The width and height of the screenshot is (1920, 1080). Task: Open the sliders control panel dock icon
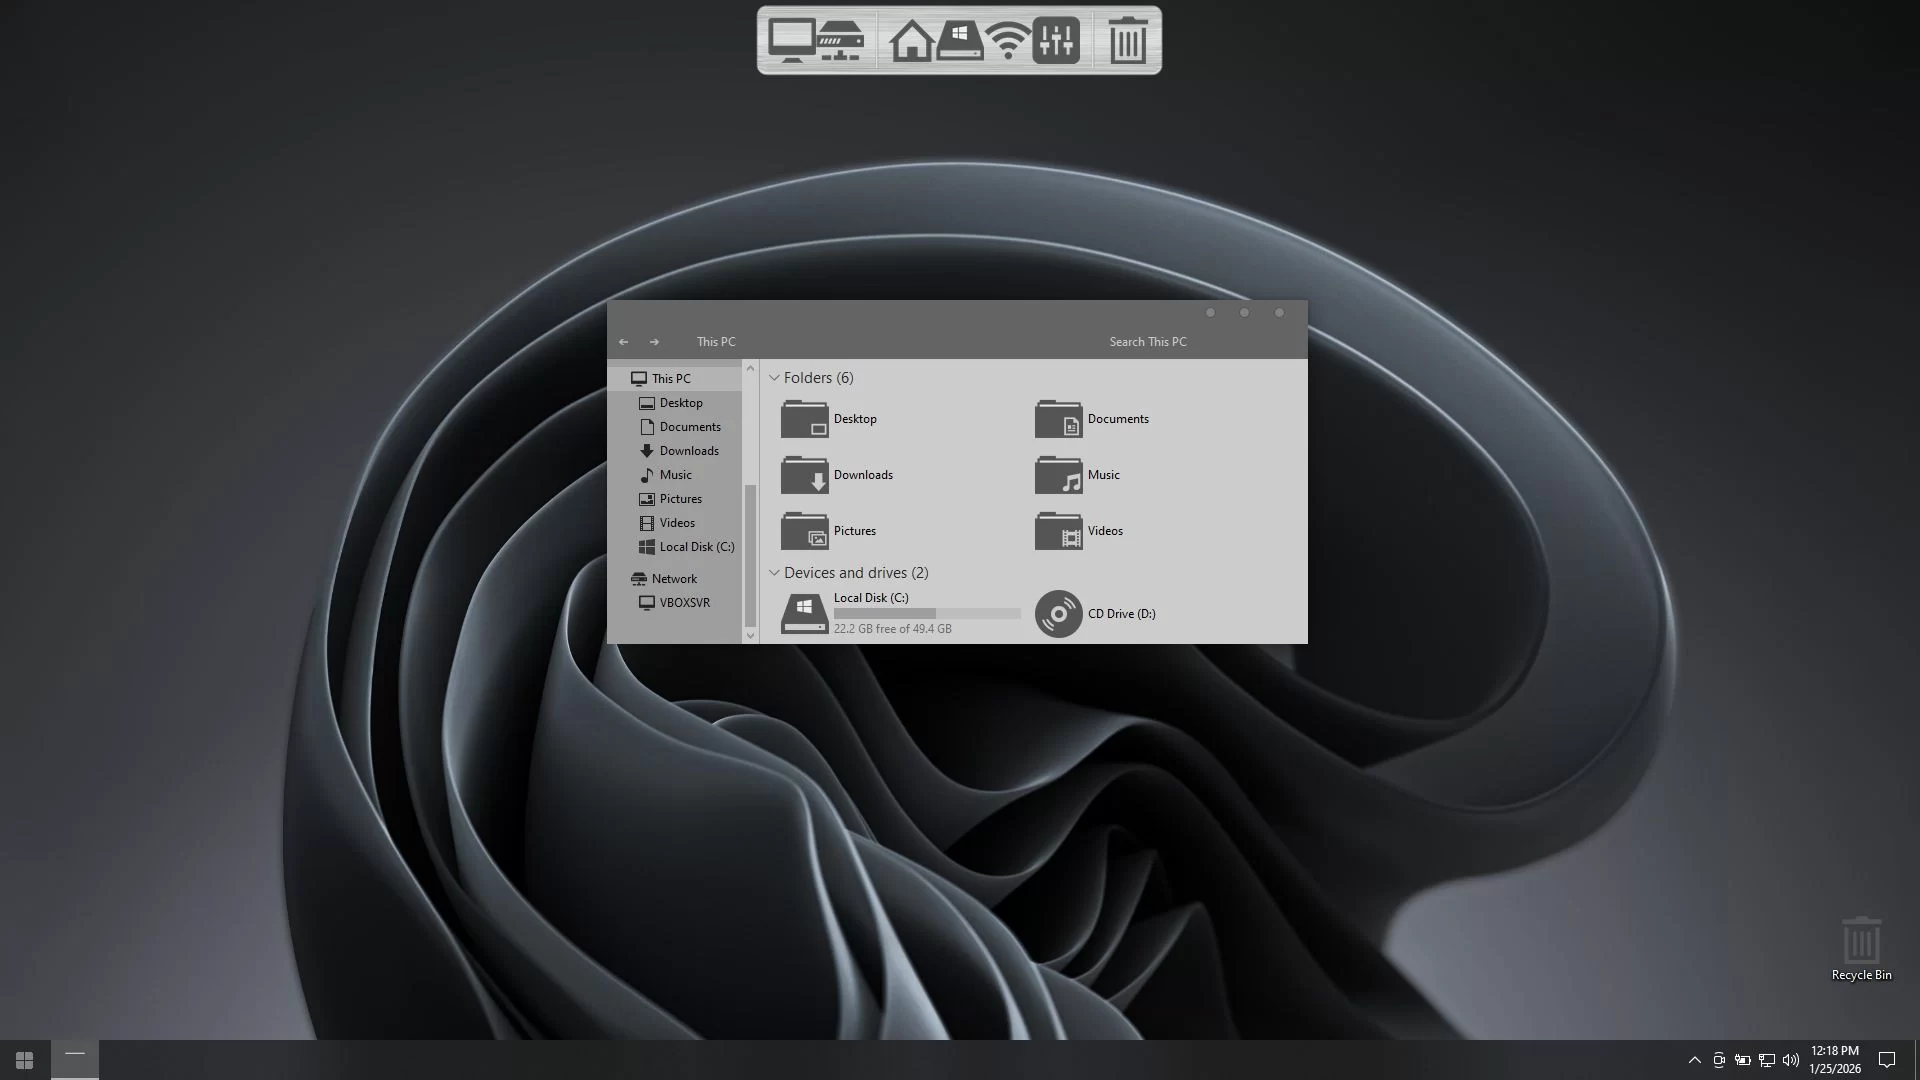click(x=1056, y=41)
